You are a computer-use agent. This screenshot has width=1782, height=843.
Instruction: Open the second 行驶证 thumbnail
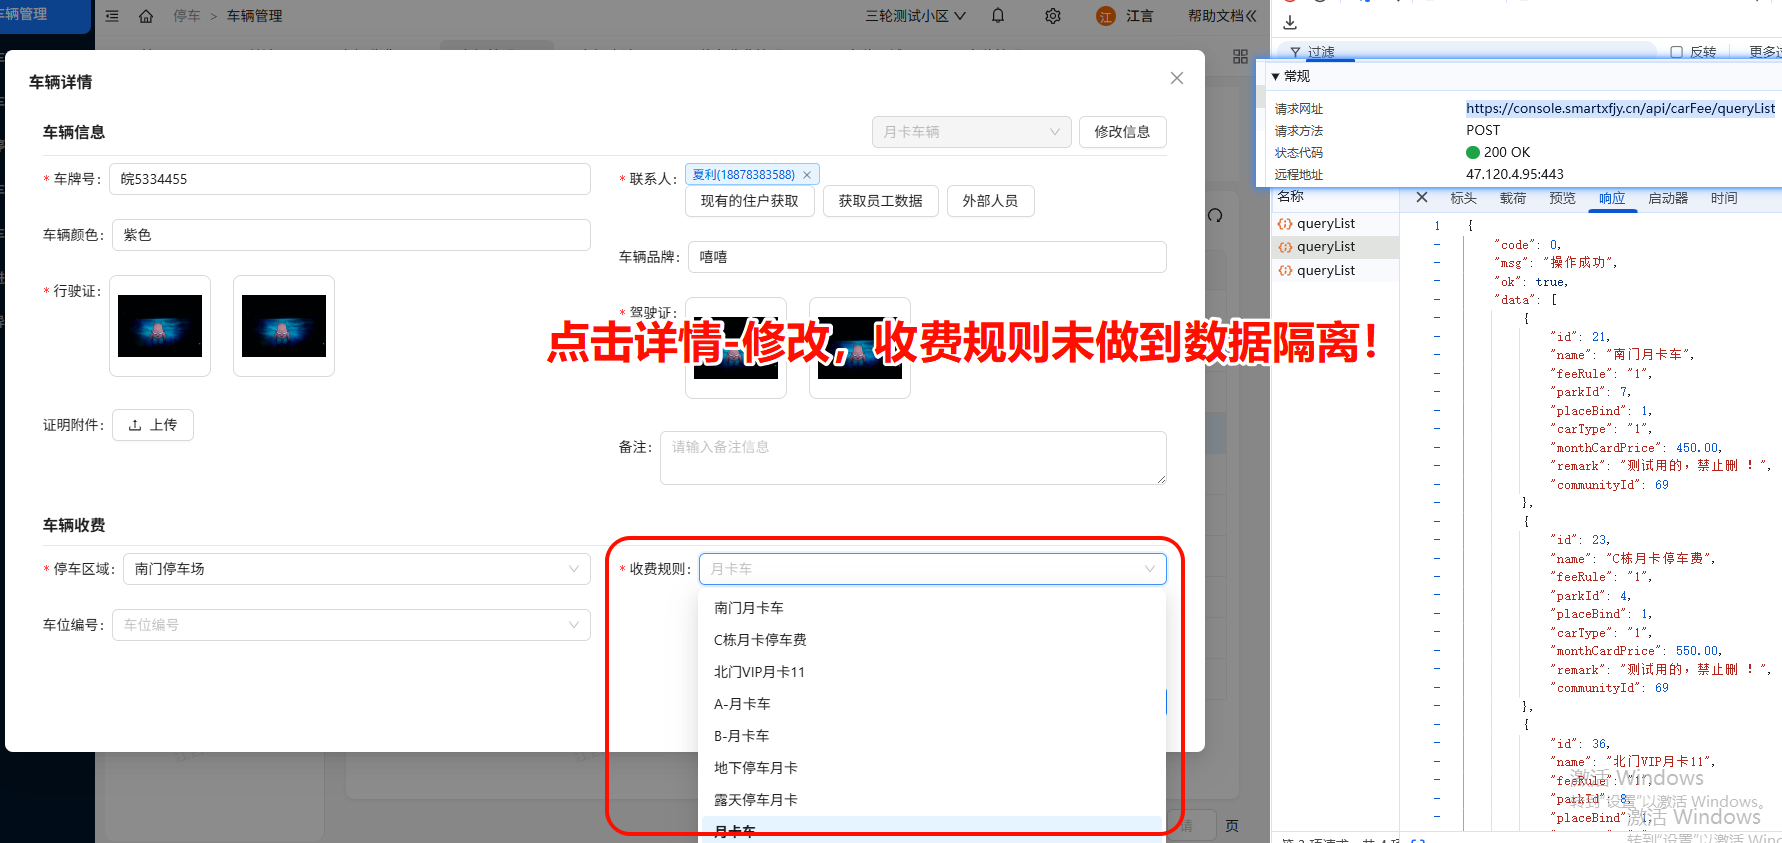point(284,326)
